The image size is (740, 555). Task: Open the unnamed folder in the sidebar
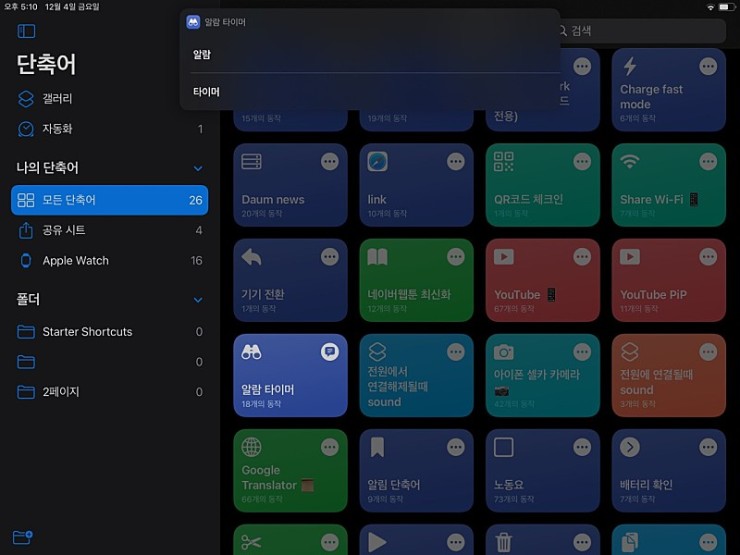[109, 362]
